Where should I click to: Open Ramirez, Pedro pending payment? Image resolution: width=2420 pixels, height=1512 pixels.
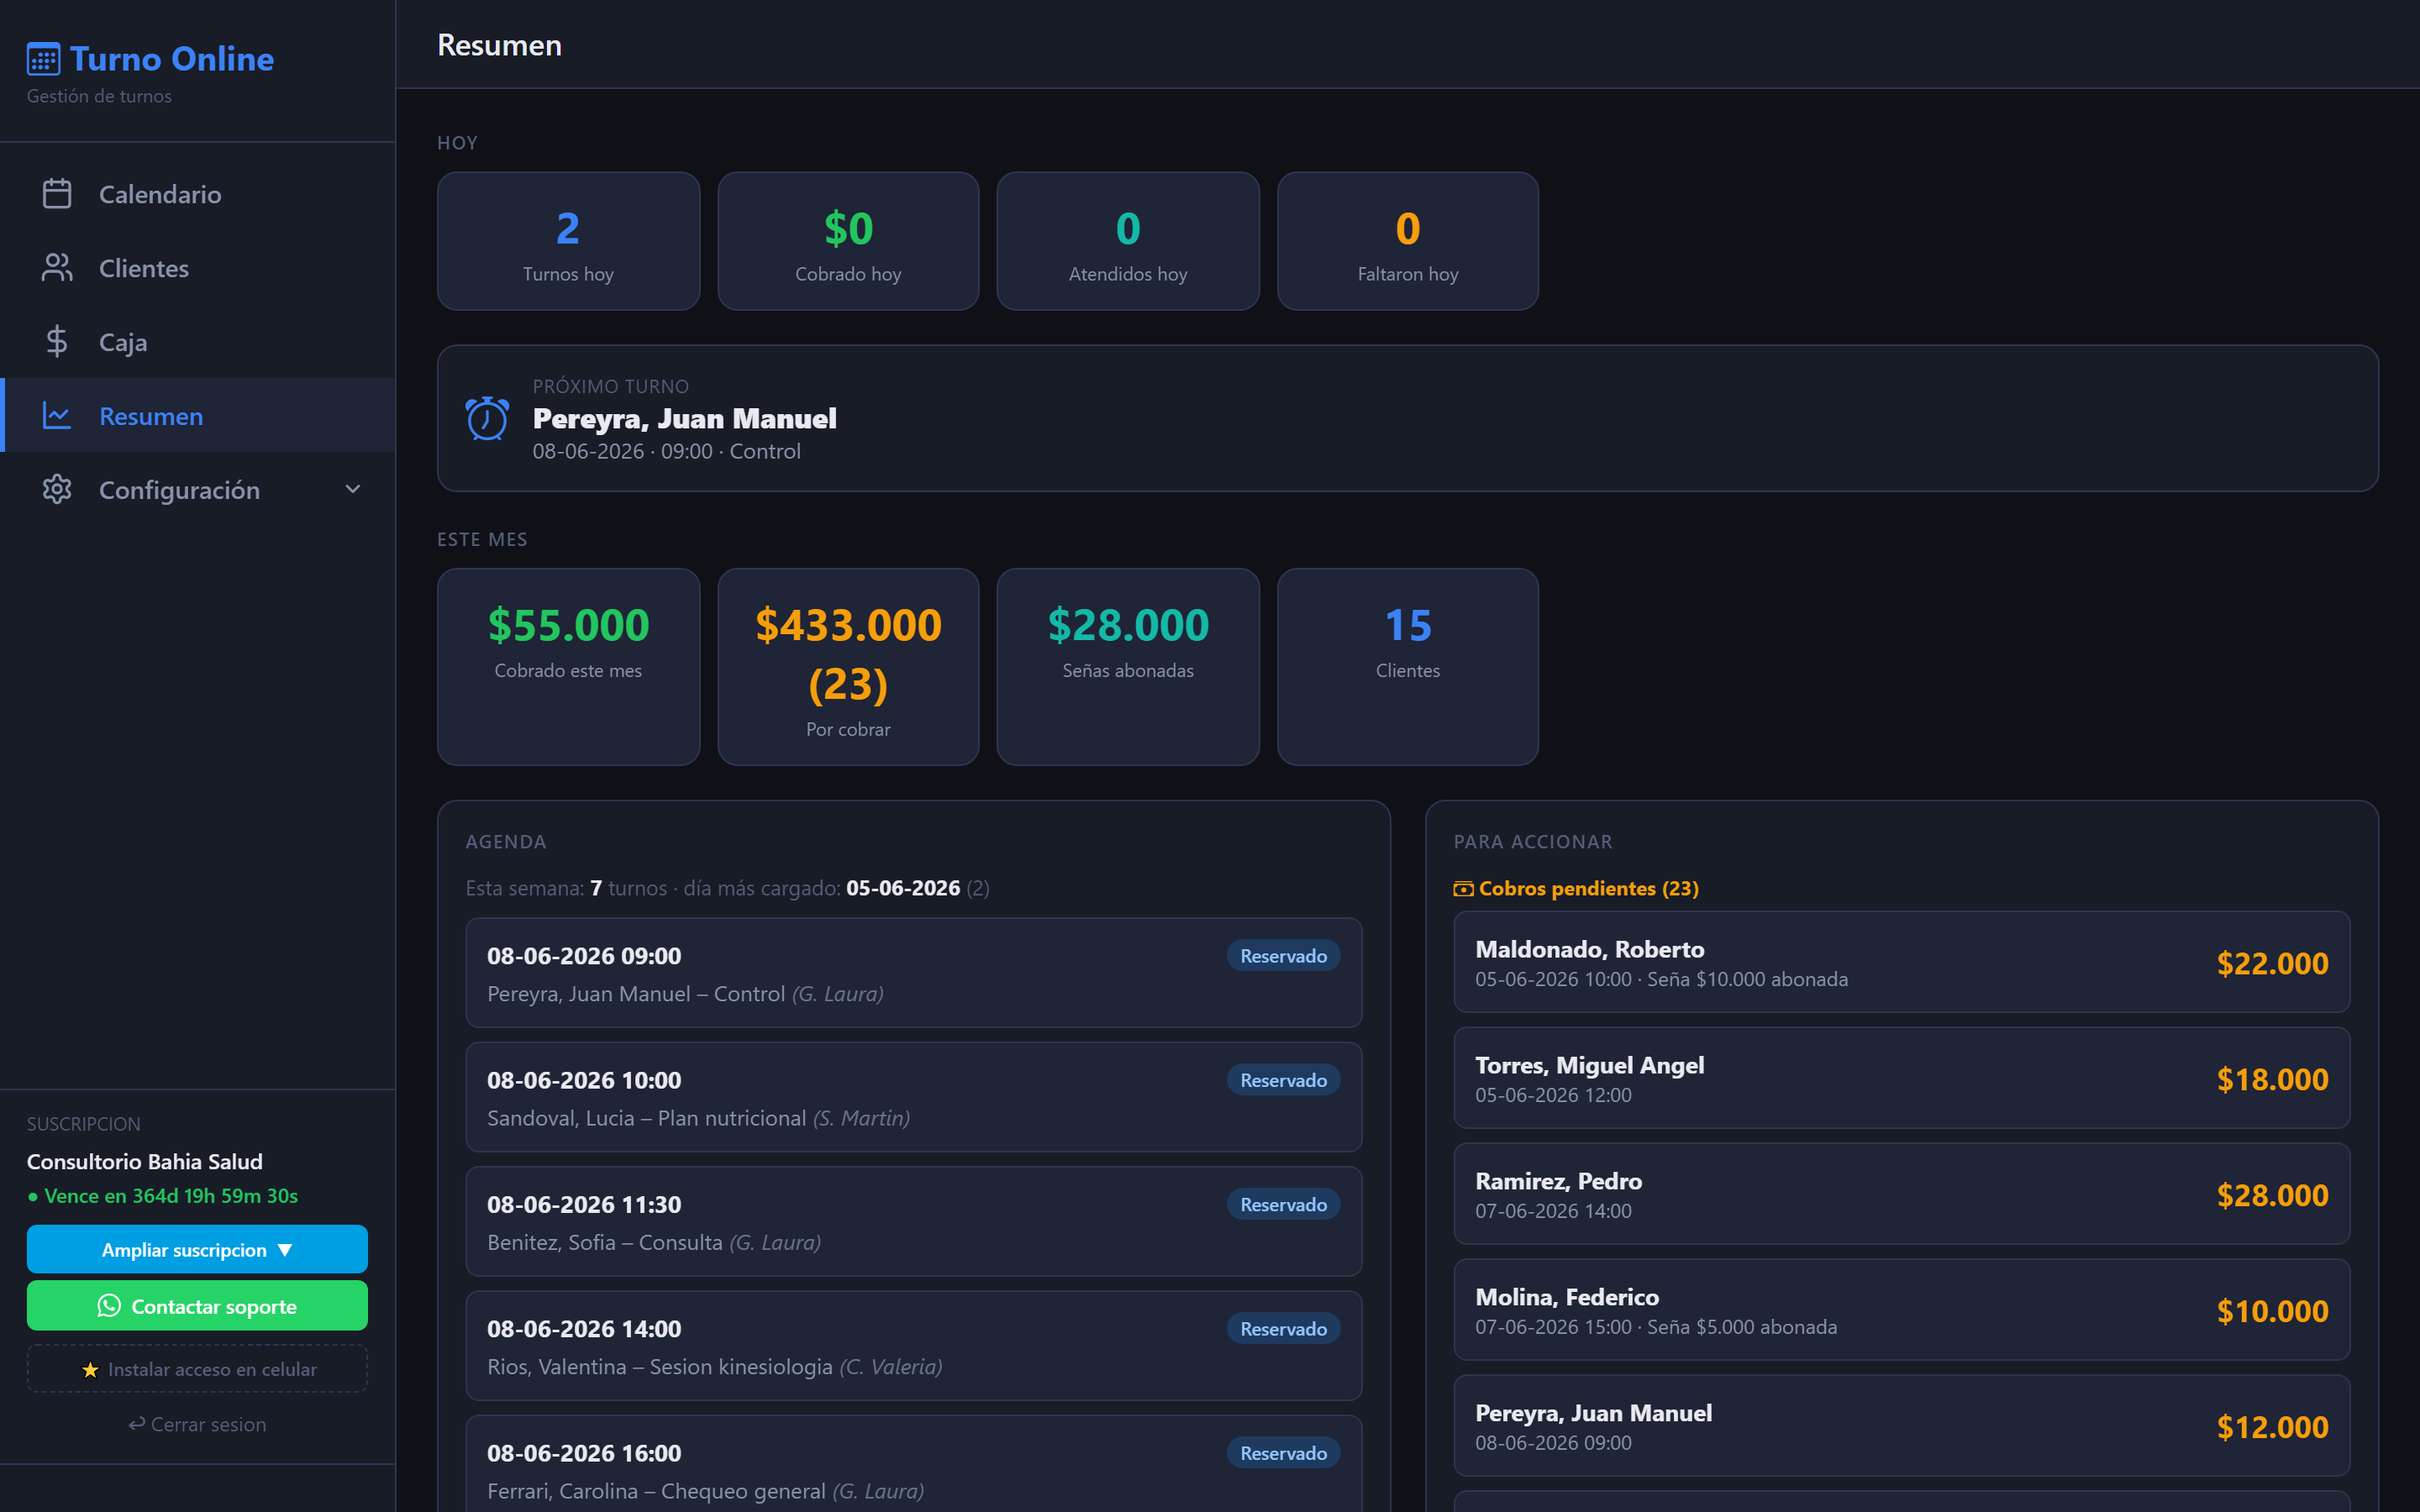tap(1902, 1194)
